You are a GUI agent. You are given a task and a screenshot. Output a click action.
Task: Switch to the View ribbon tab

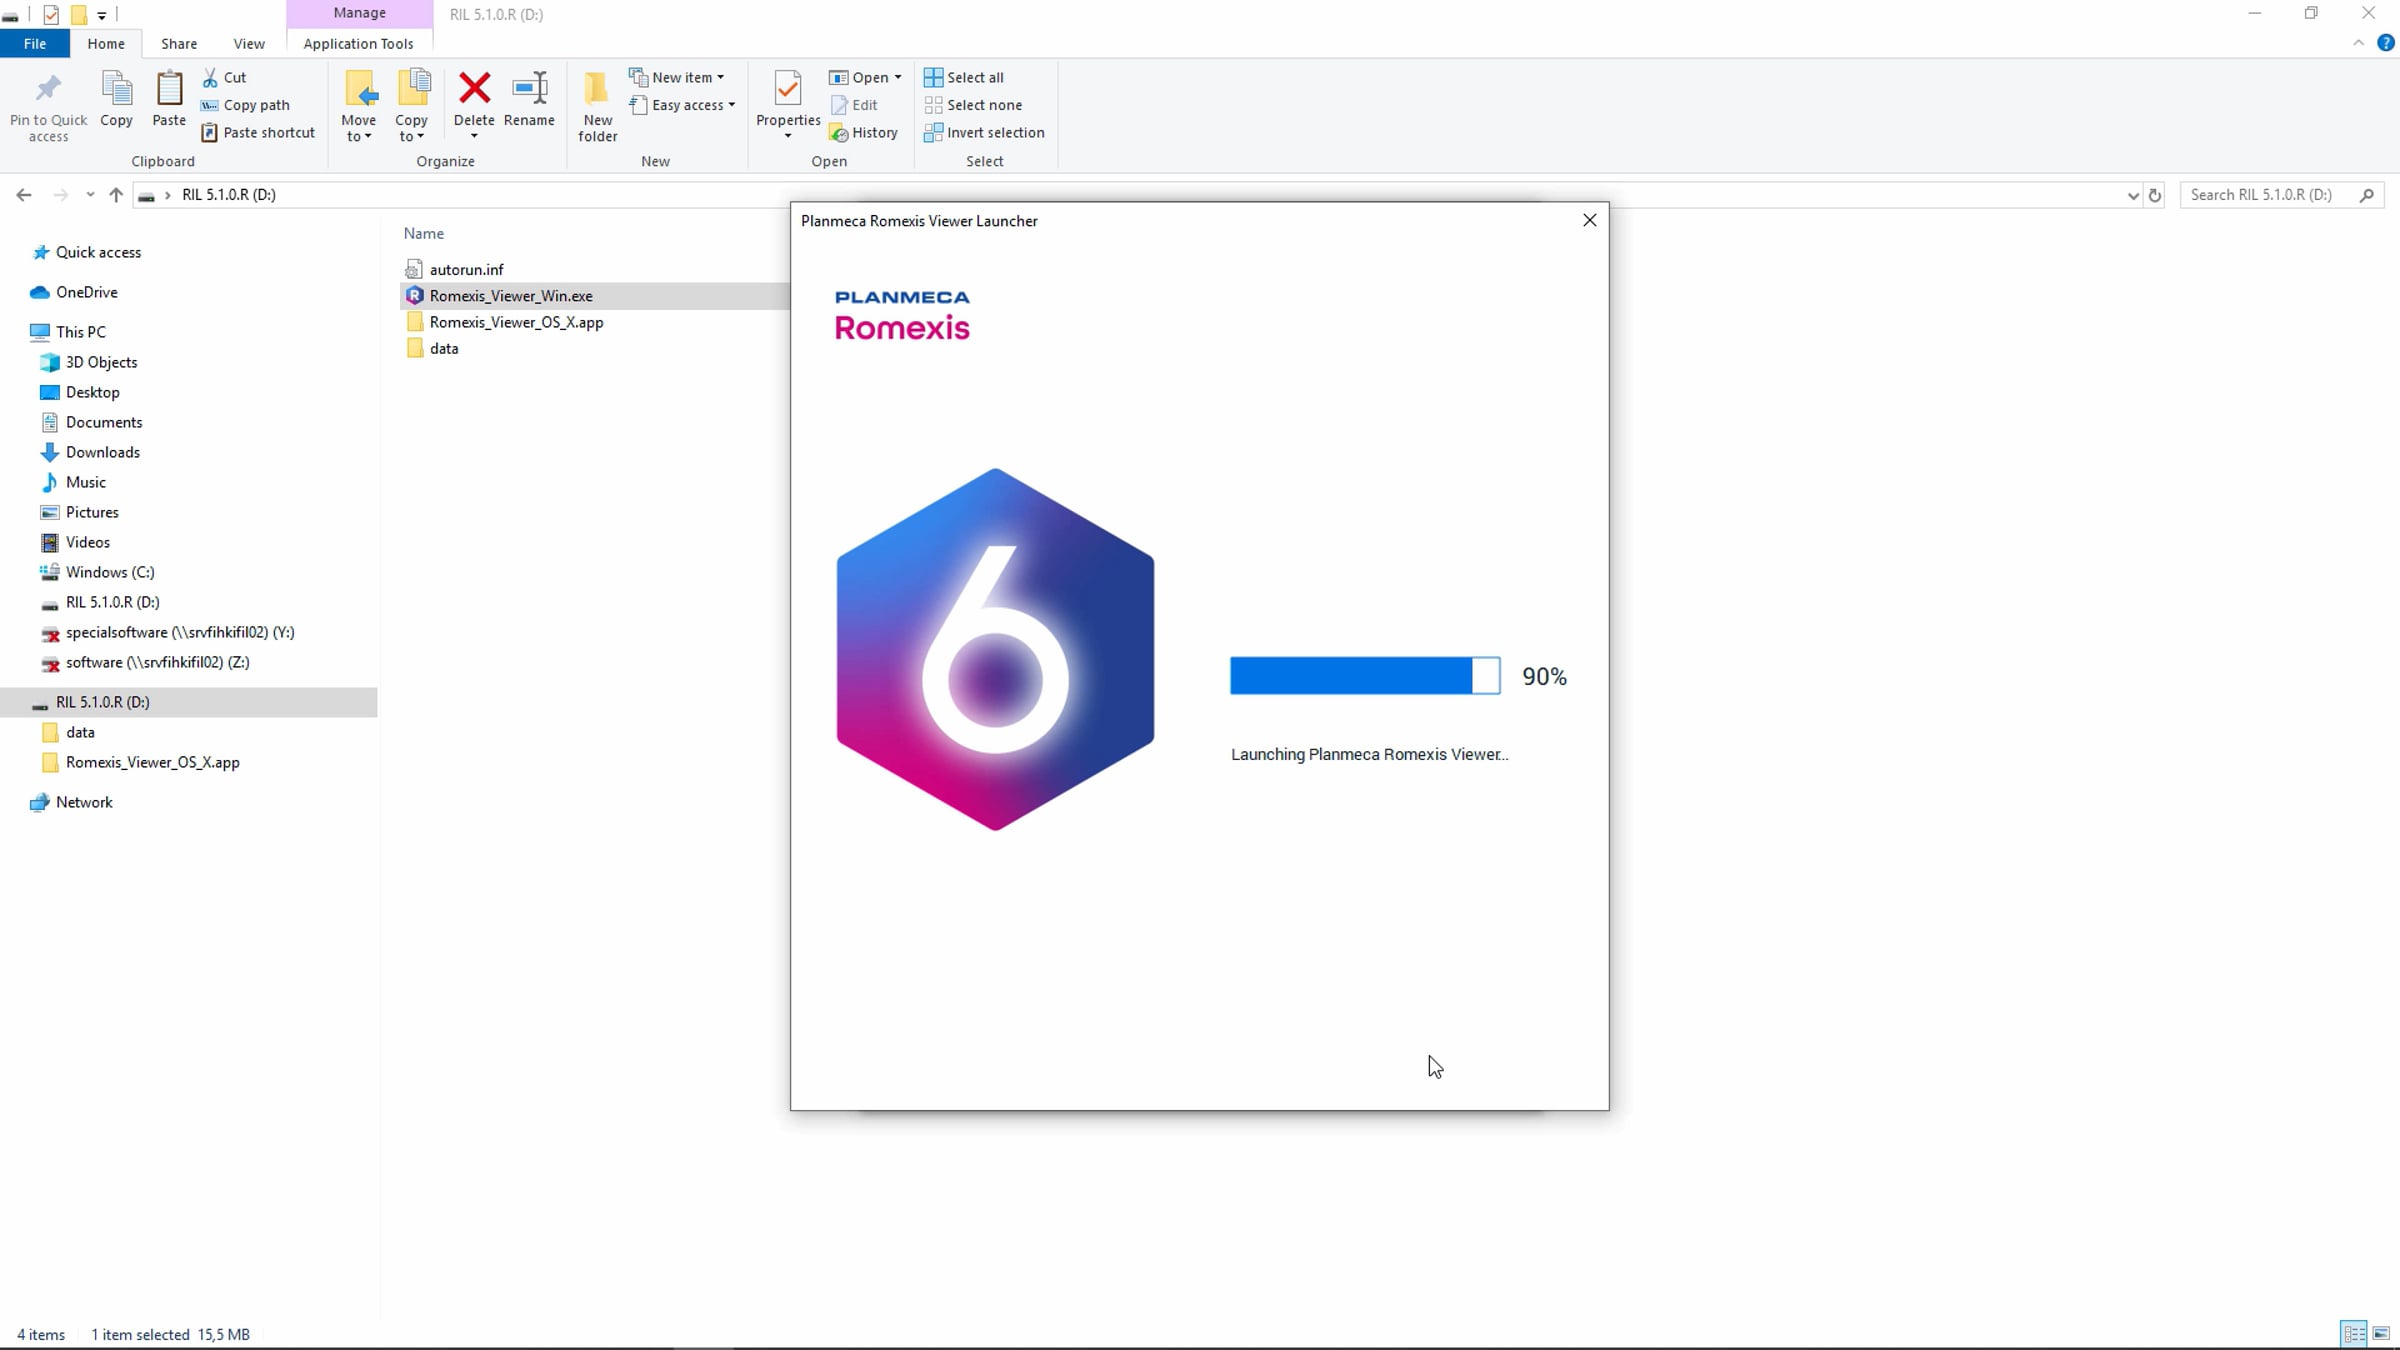[249, 43]
